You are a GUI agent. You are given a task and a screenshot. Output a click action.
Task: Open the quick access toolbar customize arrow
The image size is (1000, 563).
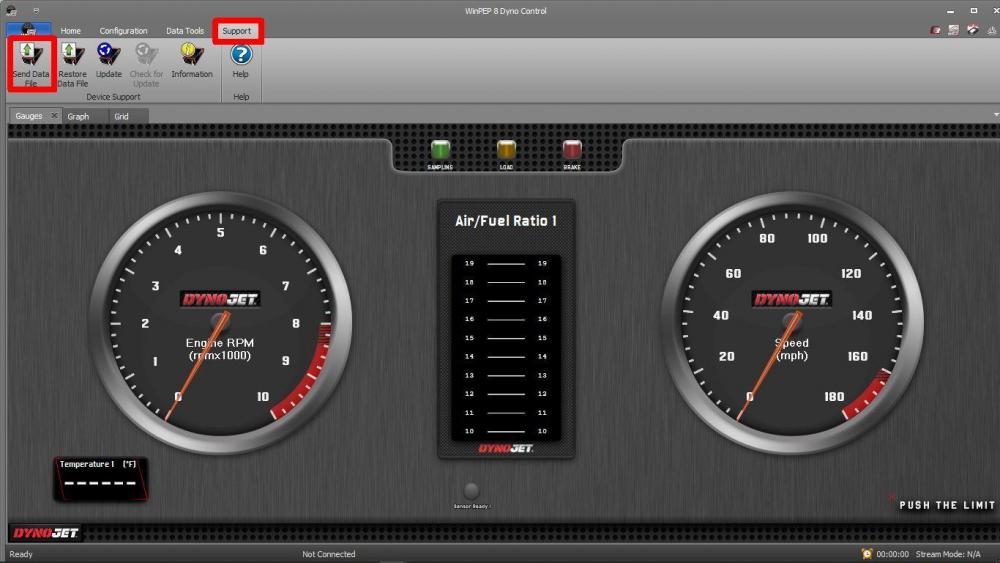point(36,11)
